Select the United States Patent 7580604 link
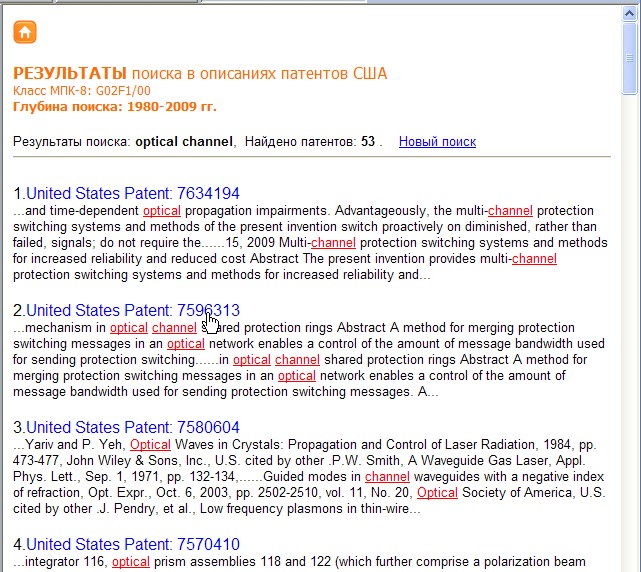This screenshot has height=572, width=641. coord(132,427)
